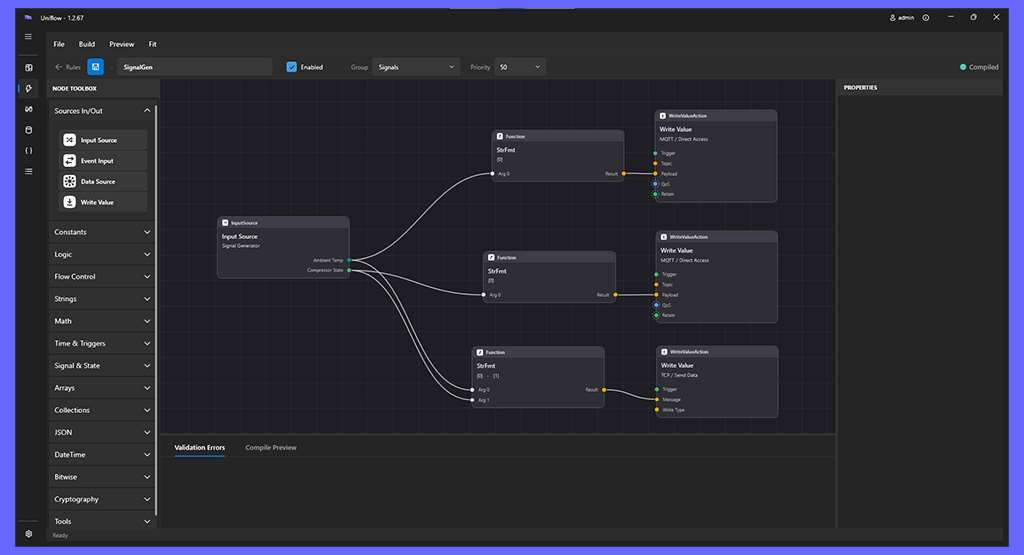Add an Event Input node from the toolbox

pyautogui.click(x=103, y=161)
